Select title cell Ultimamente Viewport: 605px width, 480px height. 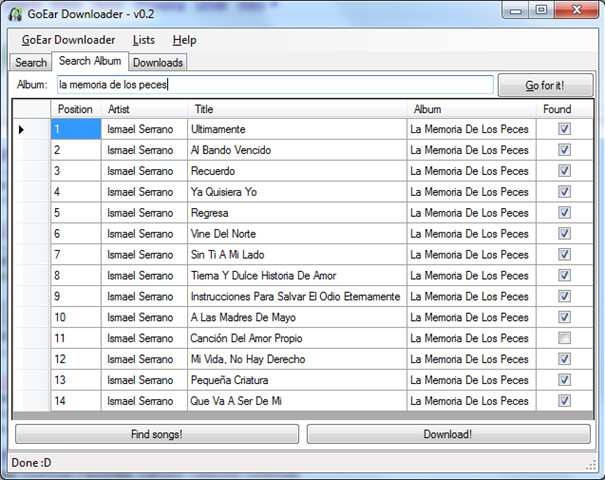[x=297, y=129]
